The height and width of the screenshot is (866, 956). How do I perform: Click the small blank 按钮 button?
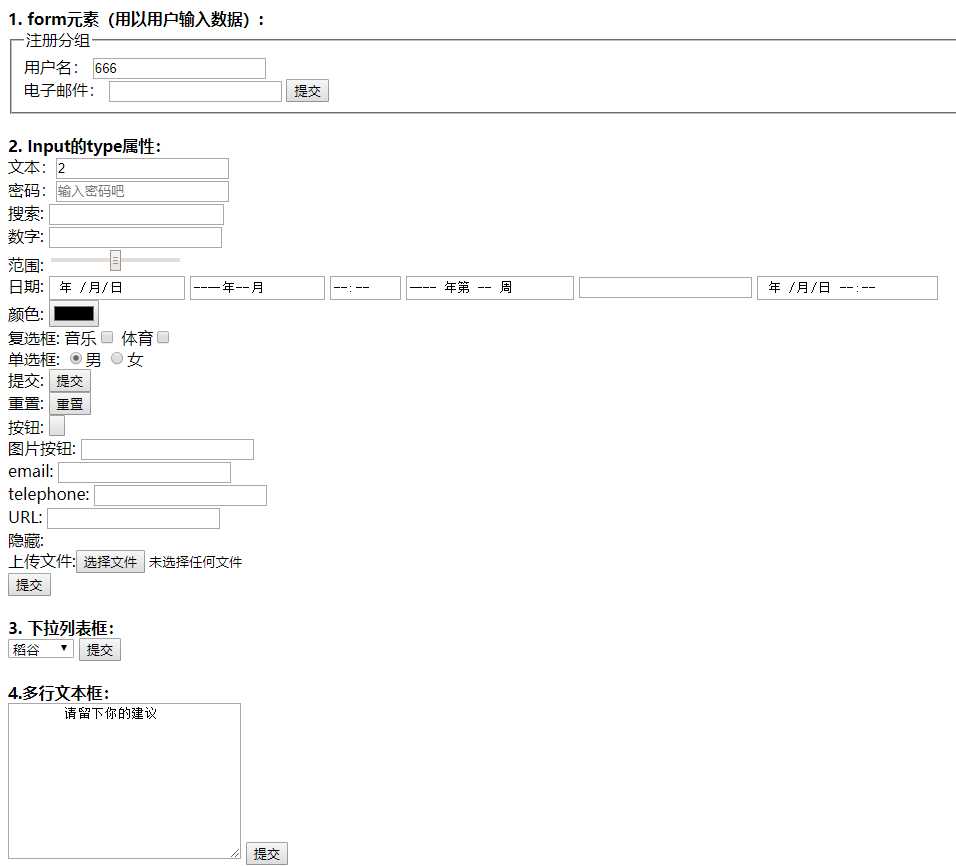tap(57, 426)
